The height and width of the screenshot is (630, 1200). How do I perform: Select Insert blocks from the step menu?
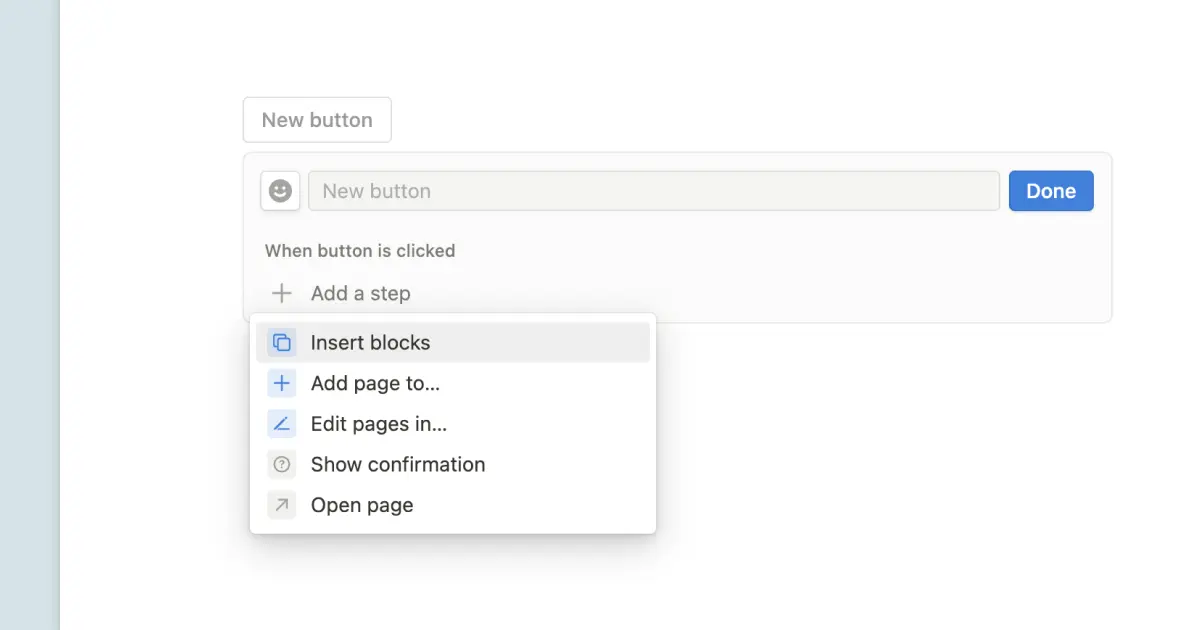370,342
